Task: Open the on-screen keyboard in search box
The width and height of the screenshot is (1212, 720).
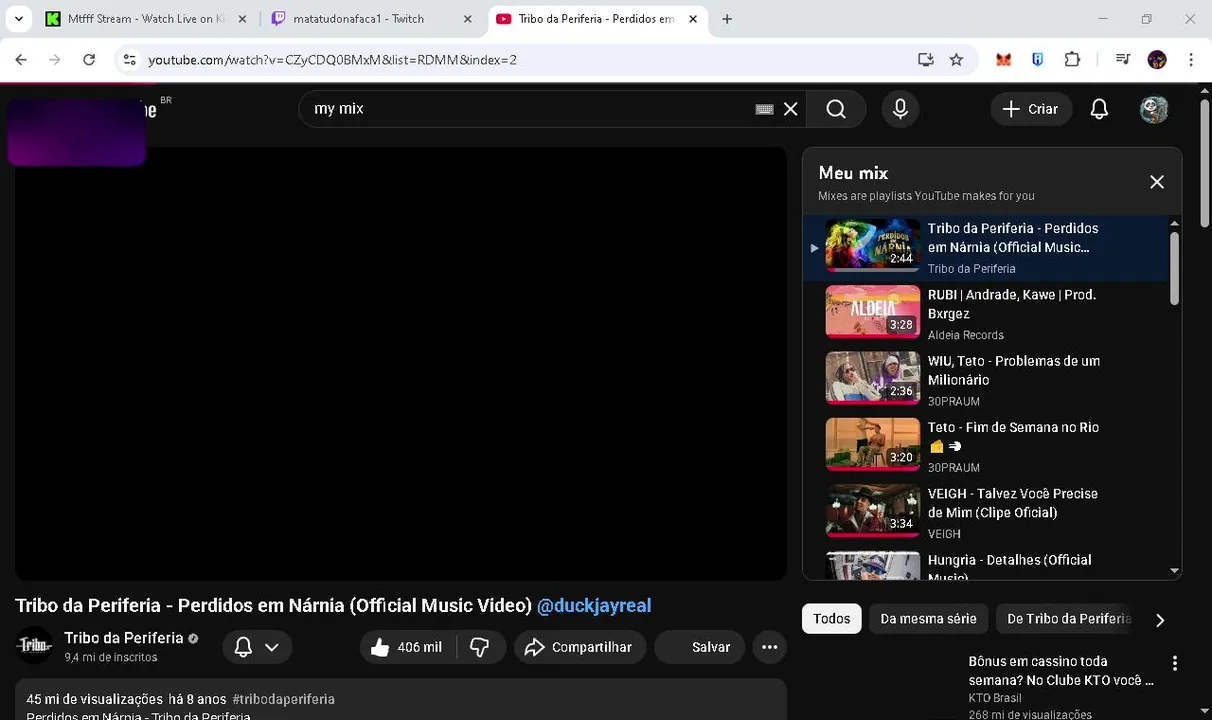Action: (765, 109)
